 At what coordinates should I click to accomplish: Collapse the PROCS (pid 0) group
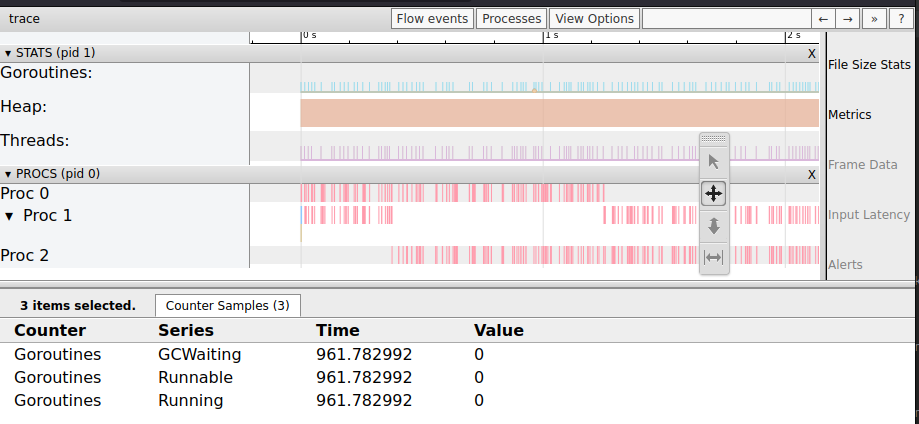8,174
